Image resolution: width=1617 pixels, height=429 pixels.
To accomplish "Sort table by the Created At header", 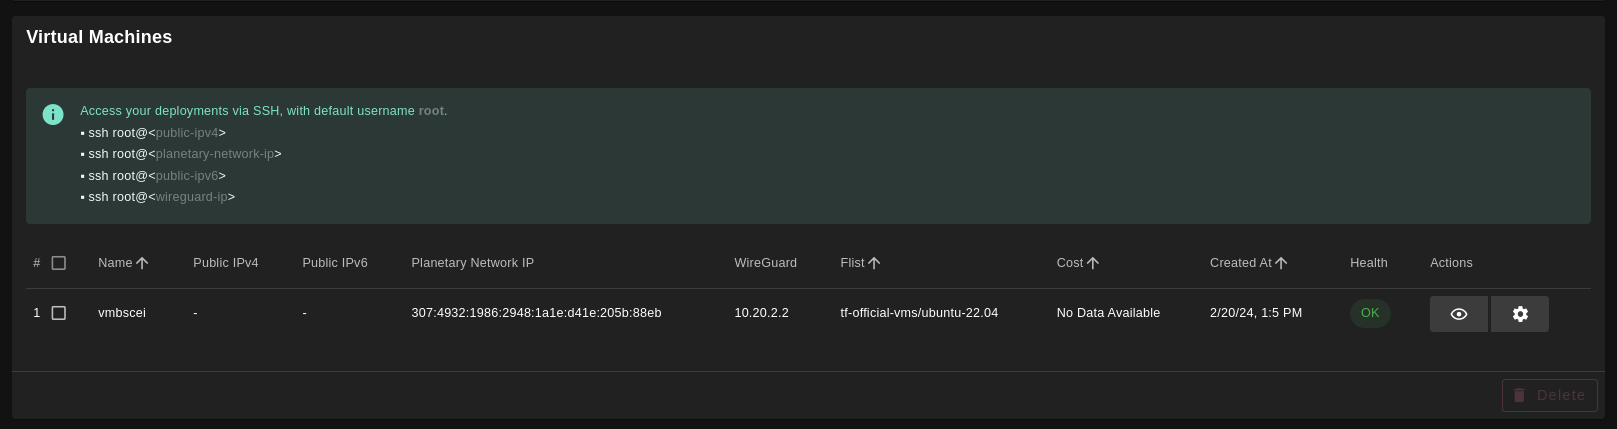I will coord(1240,263).
